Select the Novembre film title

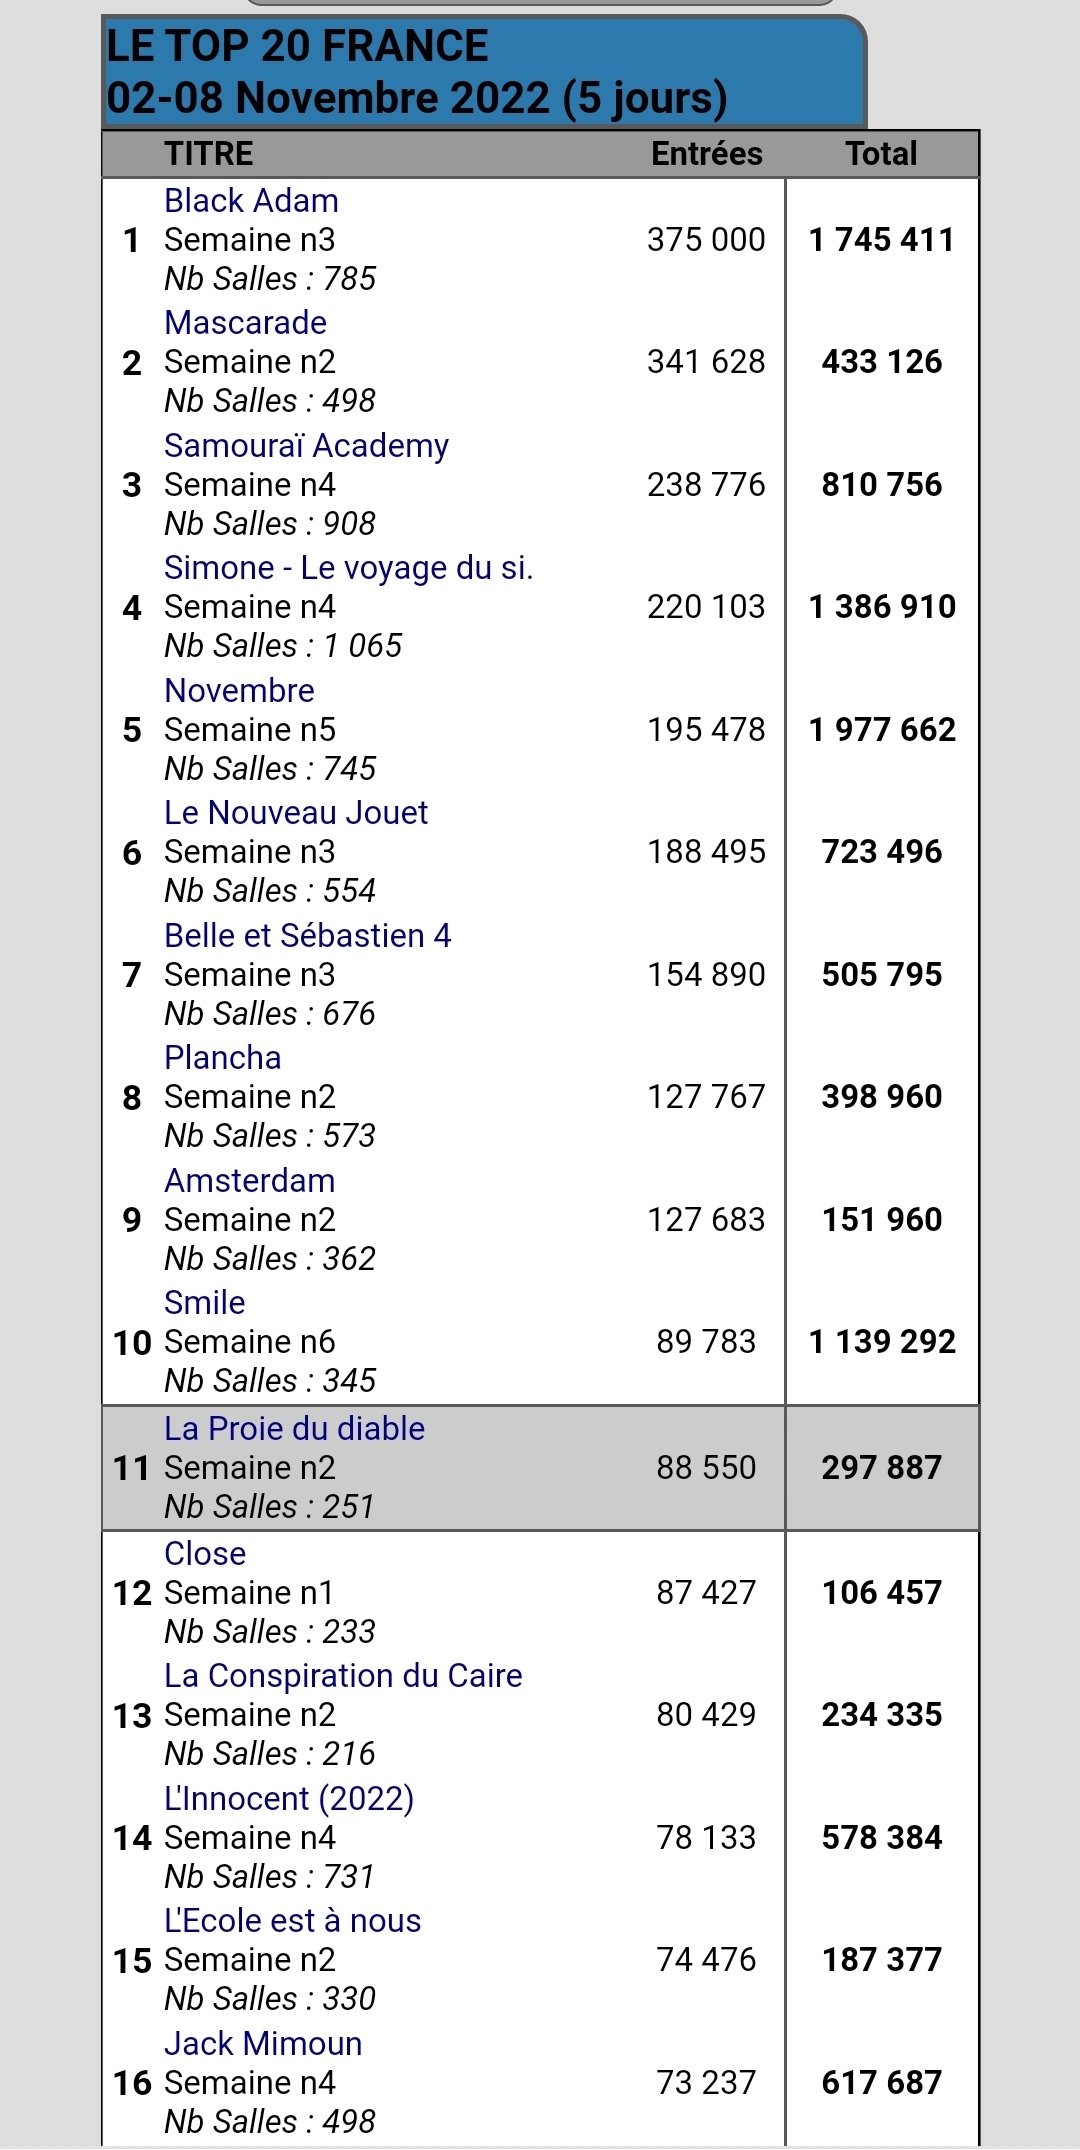coord(239,691)
